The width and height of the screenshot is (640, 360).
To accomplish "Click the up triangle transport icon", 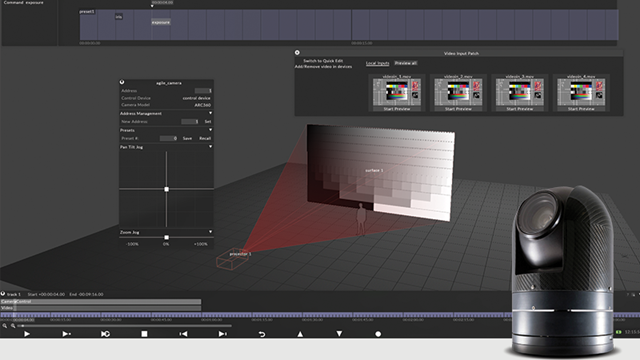I will pyautogui.click(x=300, y=334).
